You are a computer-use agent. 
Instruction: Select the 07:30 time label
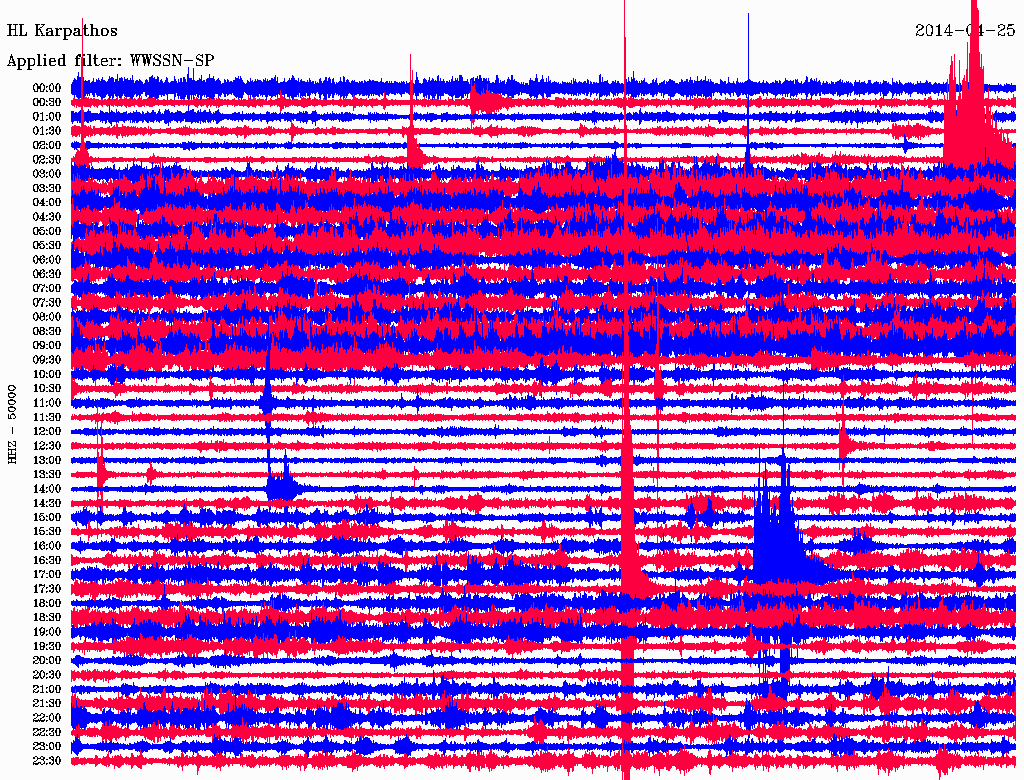click(x=47, y=302)
